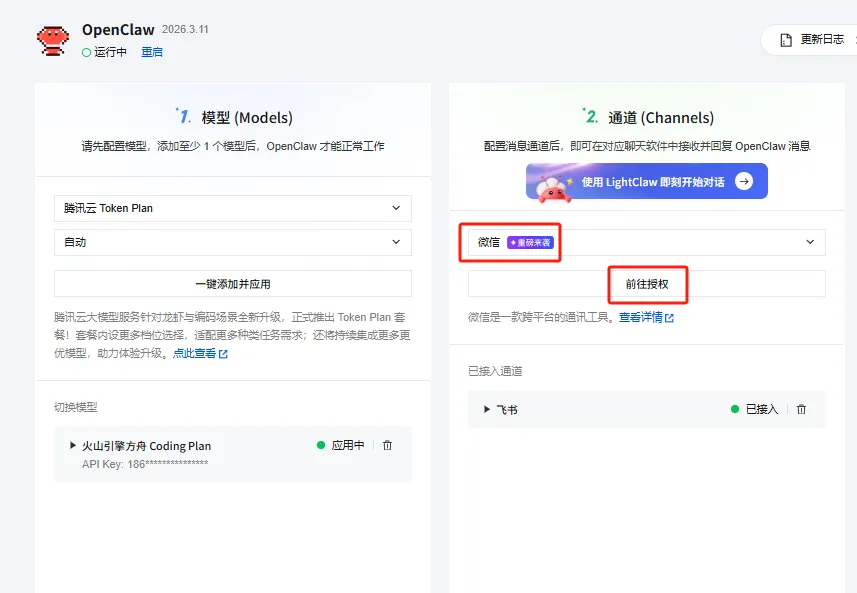
Task: Expand the 飞书 channel row
Action: tap(486, 409)
